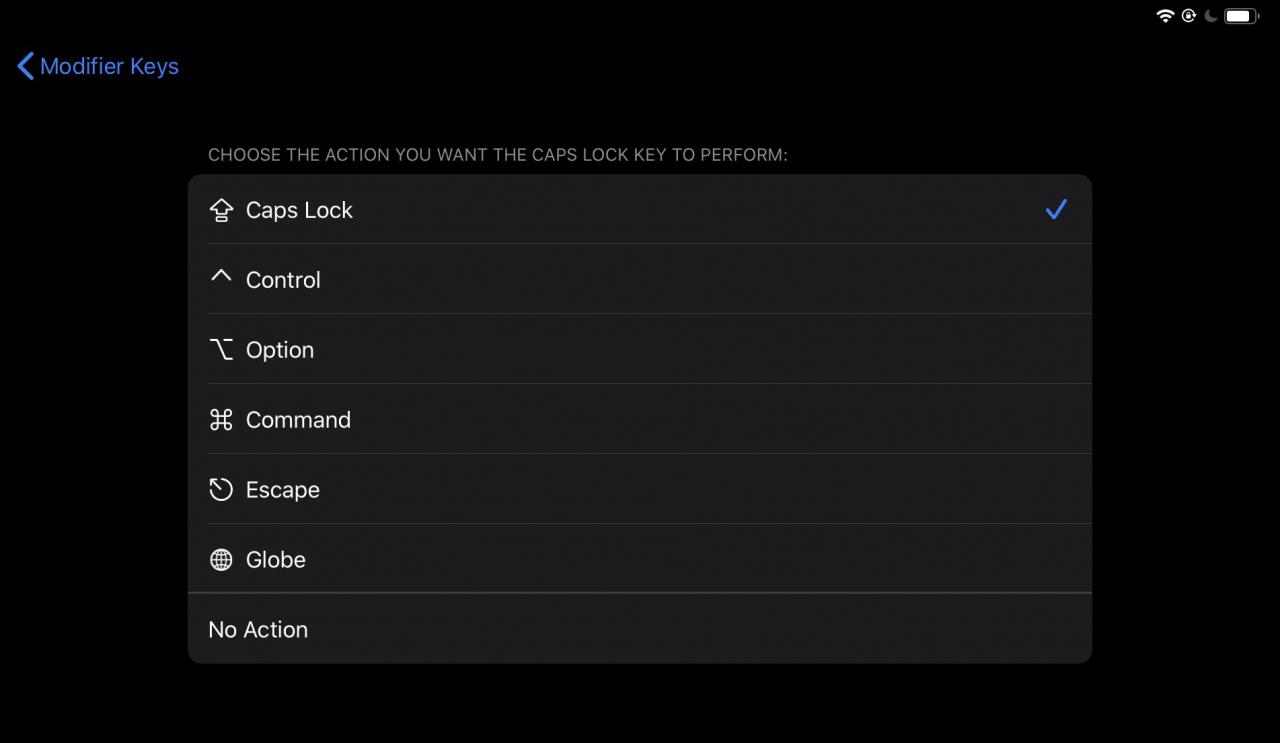The width and height of the screenshot is (1280, 743).
Task: Select No Action for Caps Lock
Action: coord(640,629)
